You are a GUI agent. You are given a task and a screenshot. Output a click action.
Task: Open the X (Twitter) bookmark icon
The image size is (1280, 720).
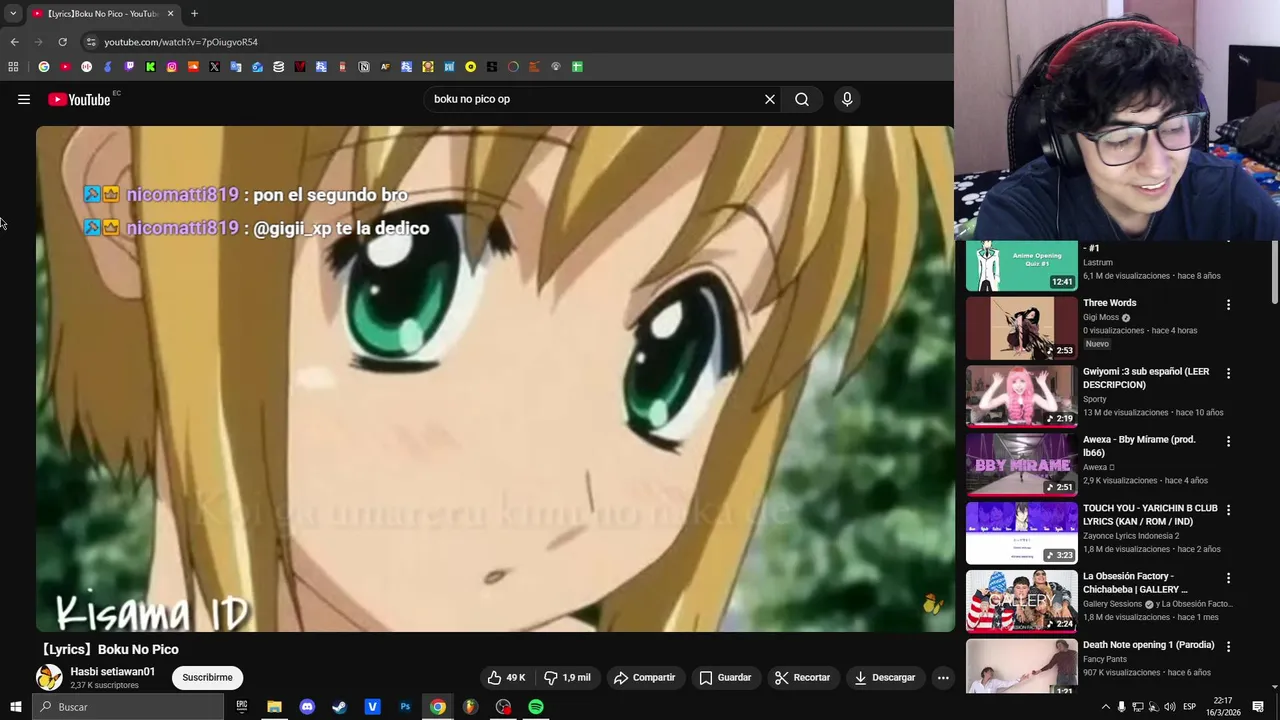214,67
